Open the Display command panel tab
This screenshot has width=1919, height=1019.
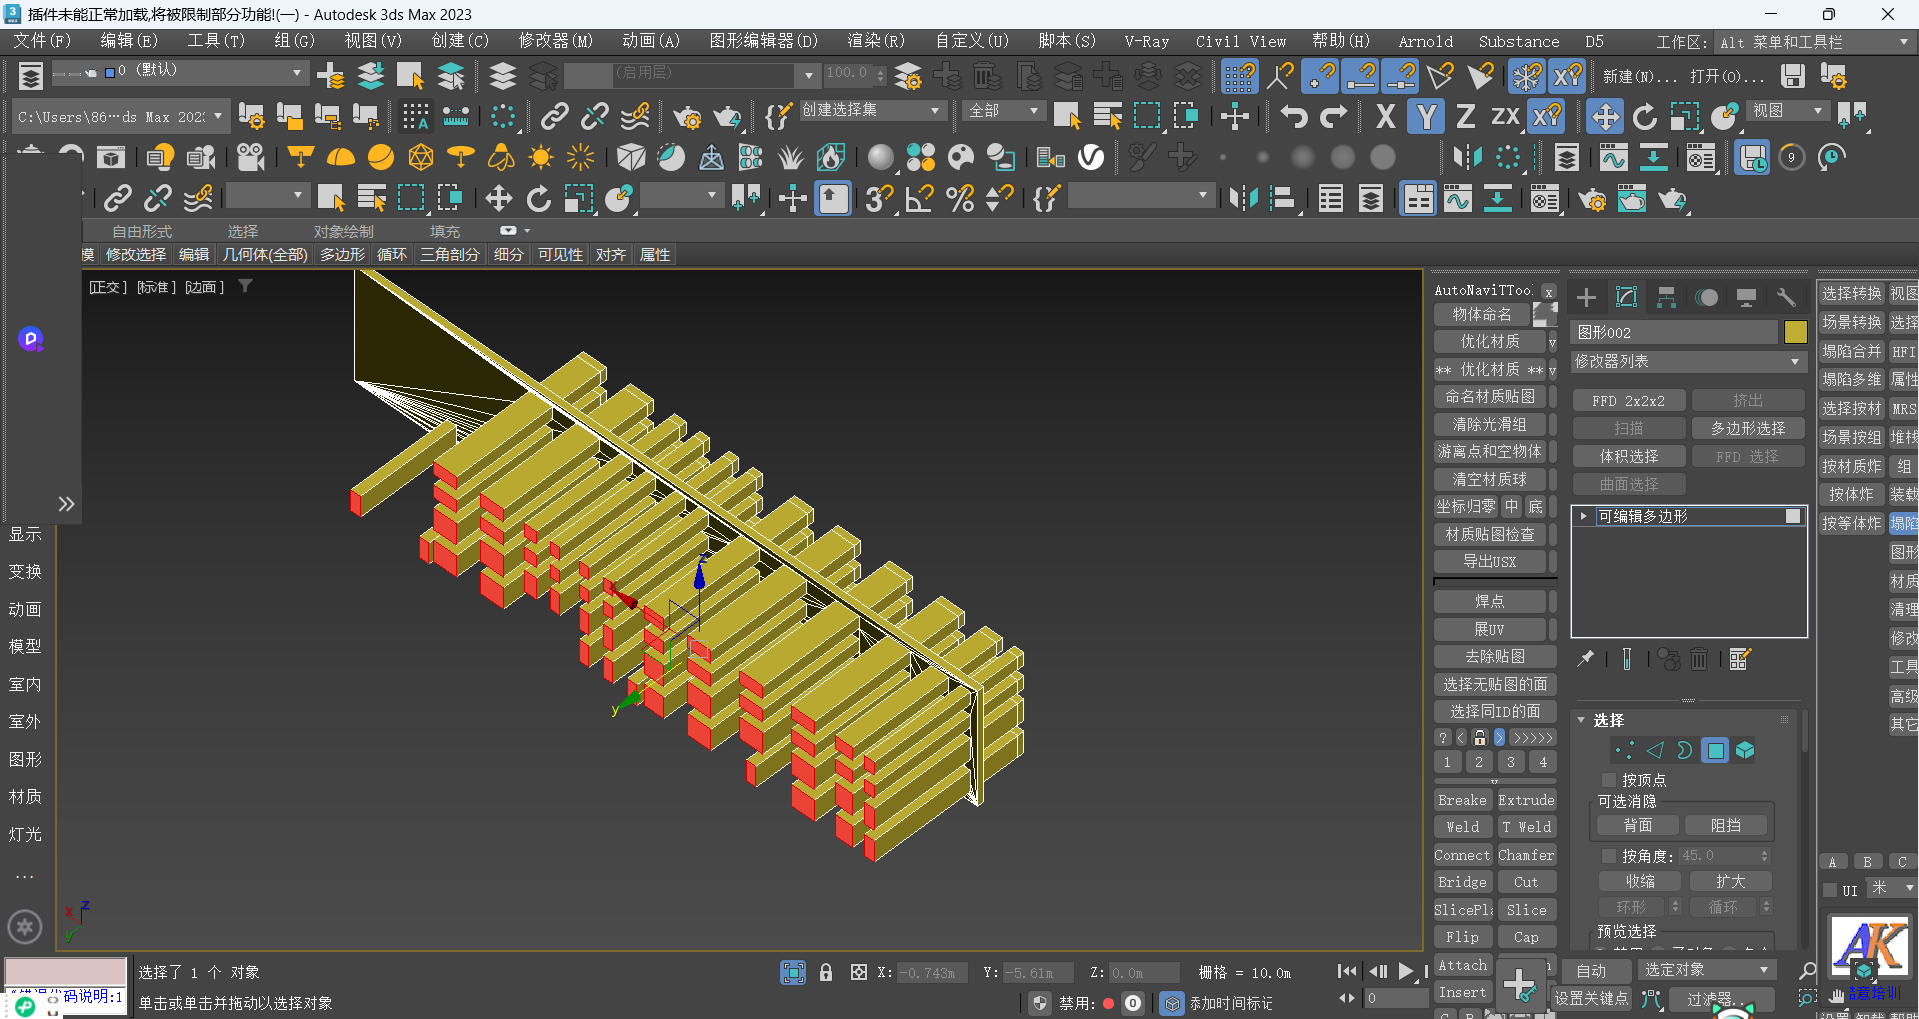tap(1746, 297)
